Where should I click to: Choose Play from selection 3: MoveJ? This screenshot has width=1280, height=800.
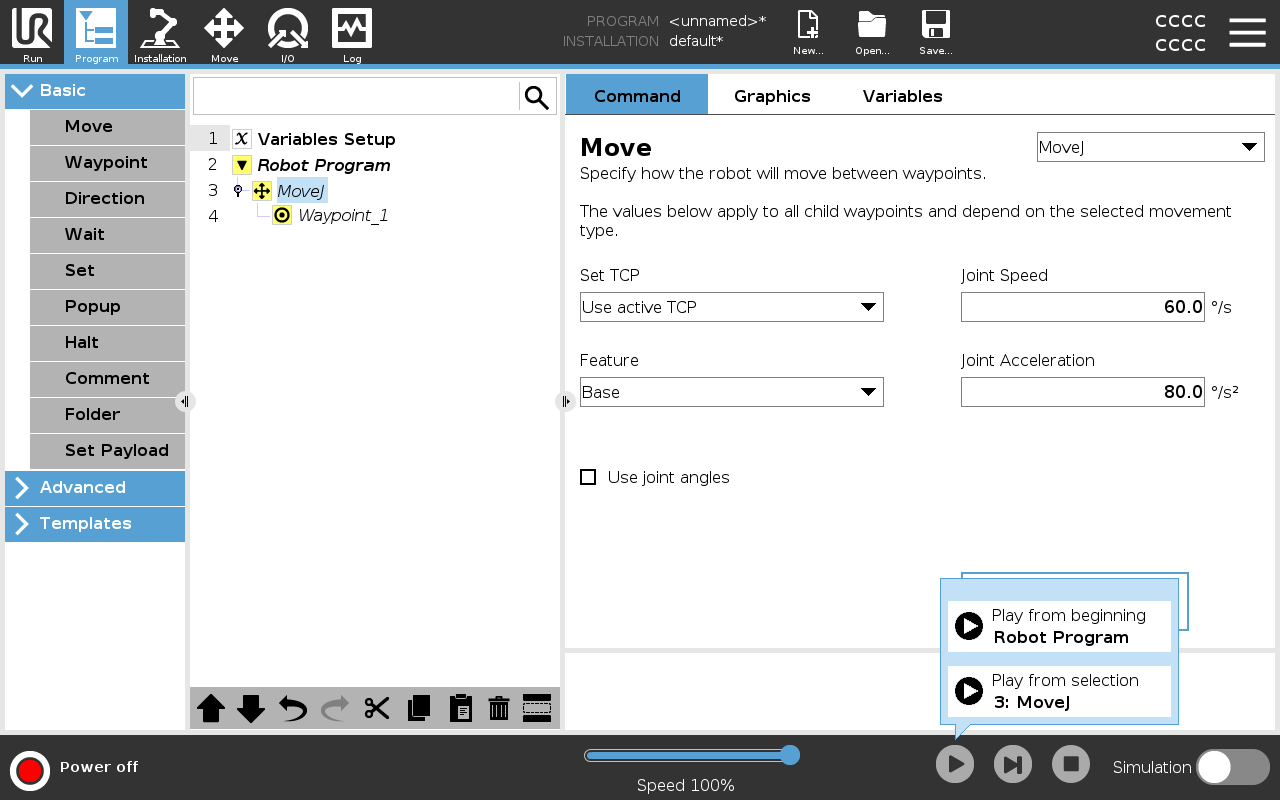[1059, 691]
